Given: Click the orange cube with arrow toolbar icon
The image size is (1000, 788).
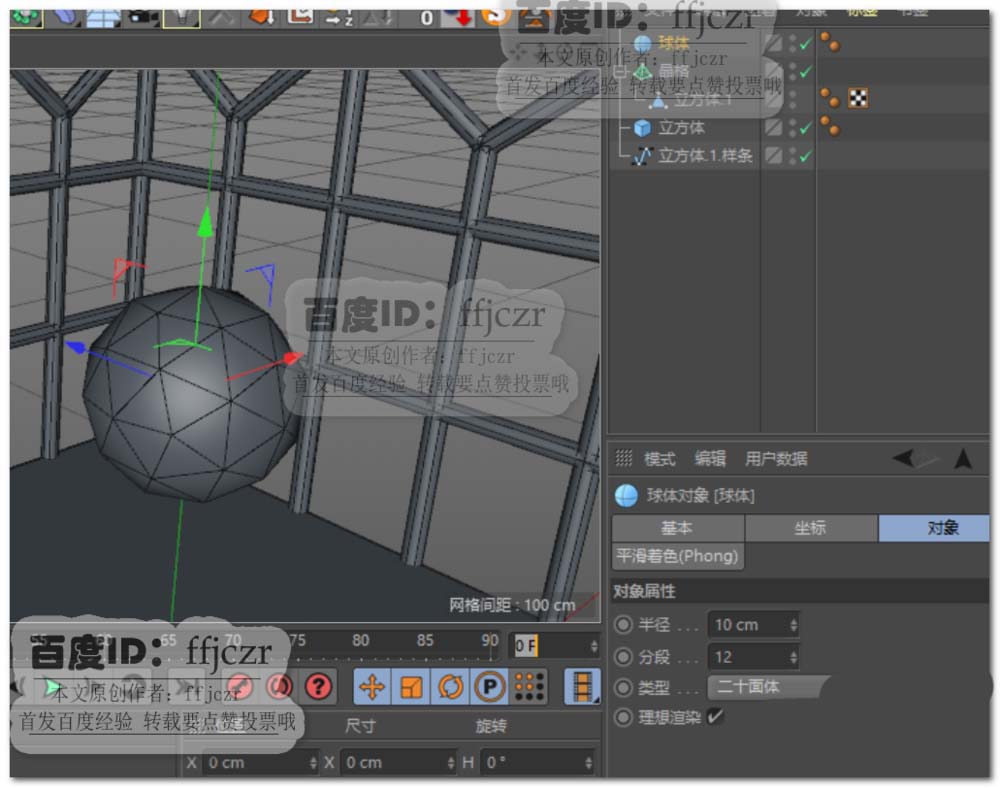Looking at the screenshot, I should tap(262, 15).
